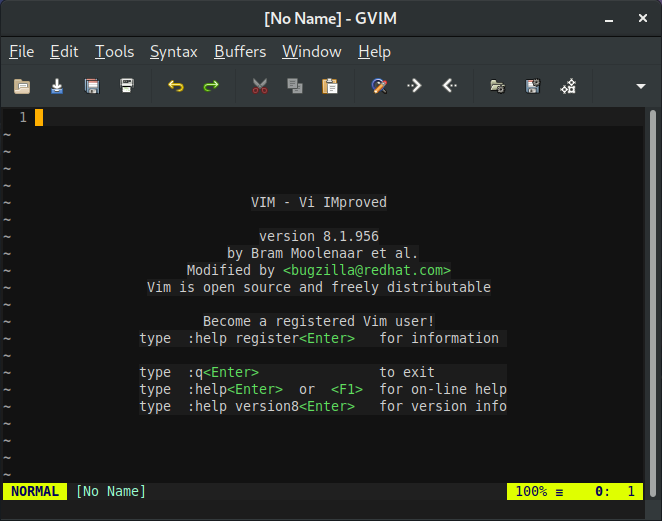Close the GVIM window

pyautogui.click(x=643, y=18)
